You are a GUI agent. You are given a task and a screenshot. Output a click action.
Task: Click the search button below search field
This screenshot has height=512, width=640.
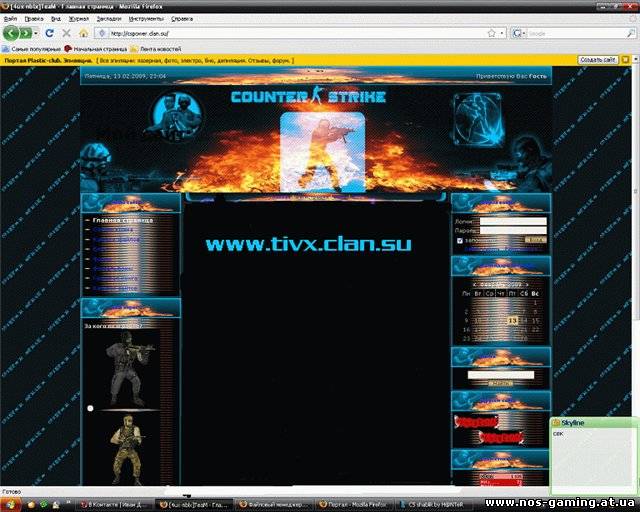point(501,383)
